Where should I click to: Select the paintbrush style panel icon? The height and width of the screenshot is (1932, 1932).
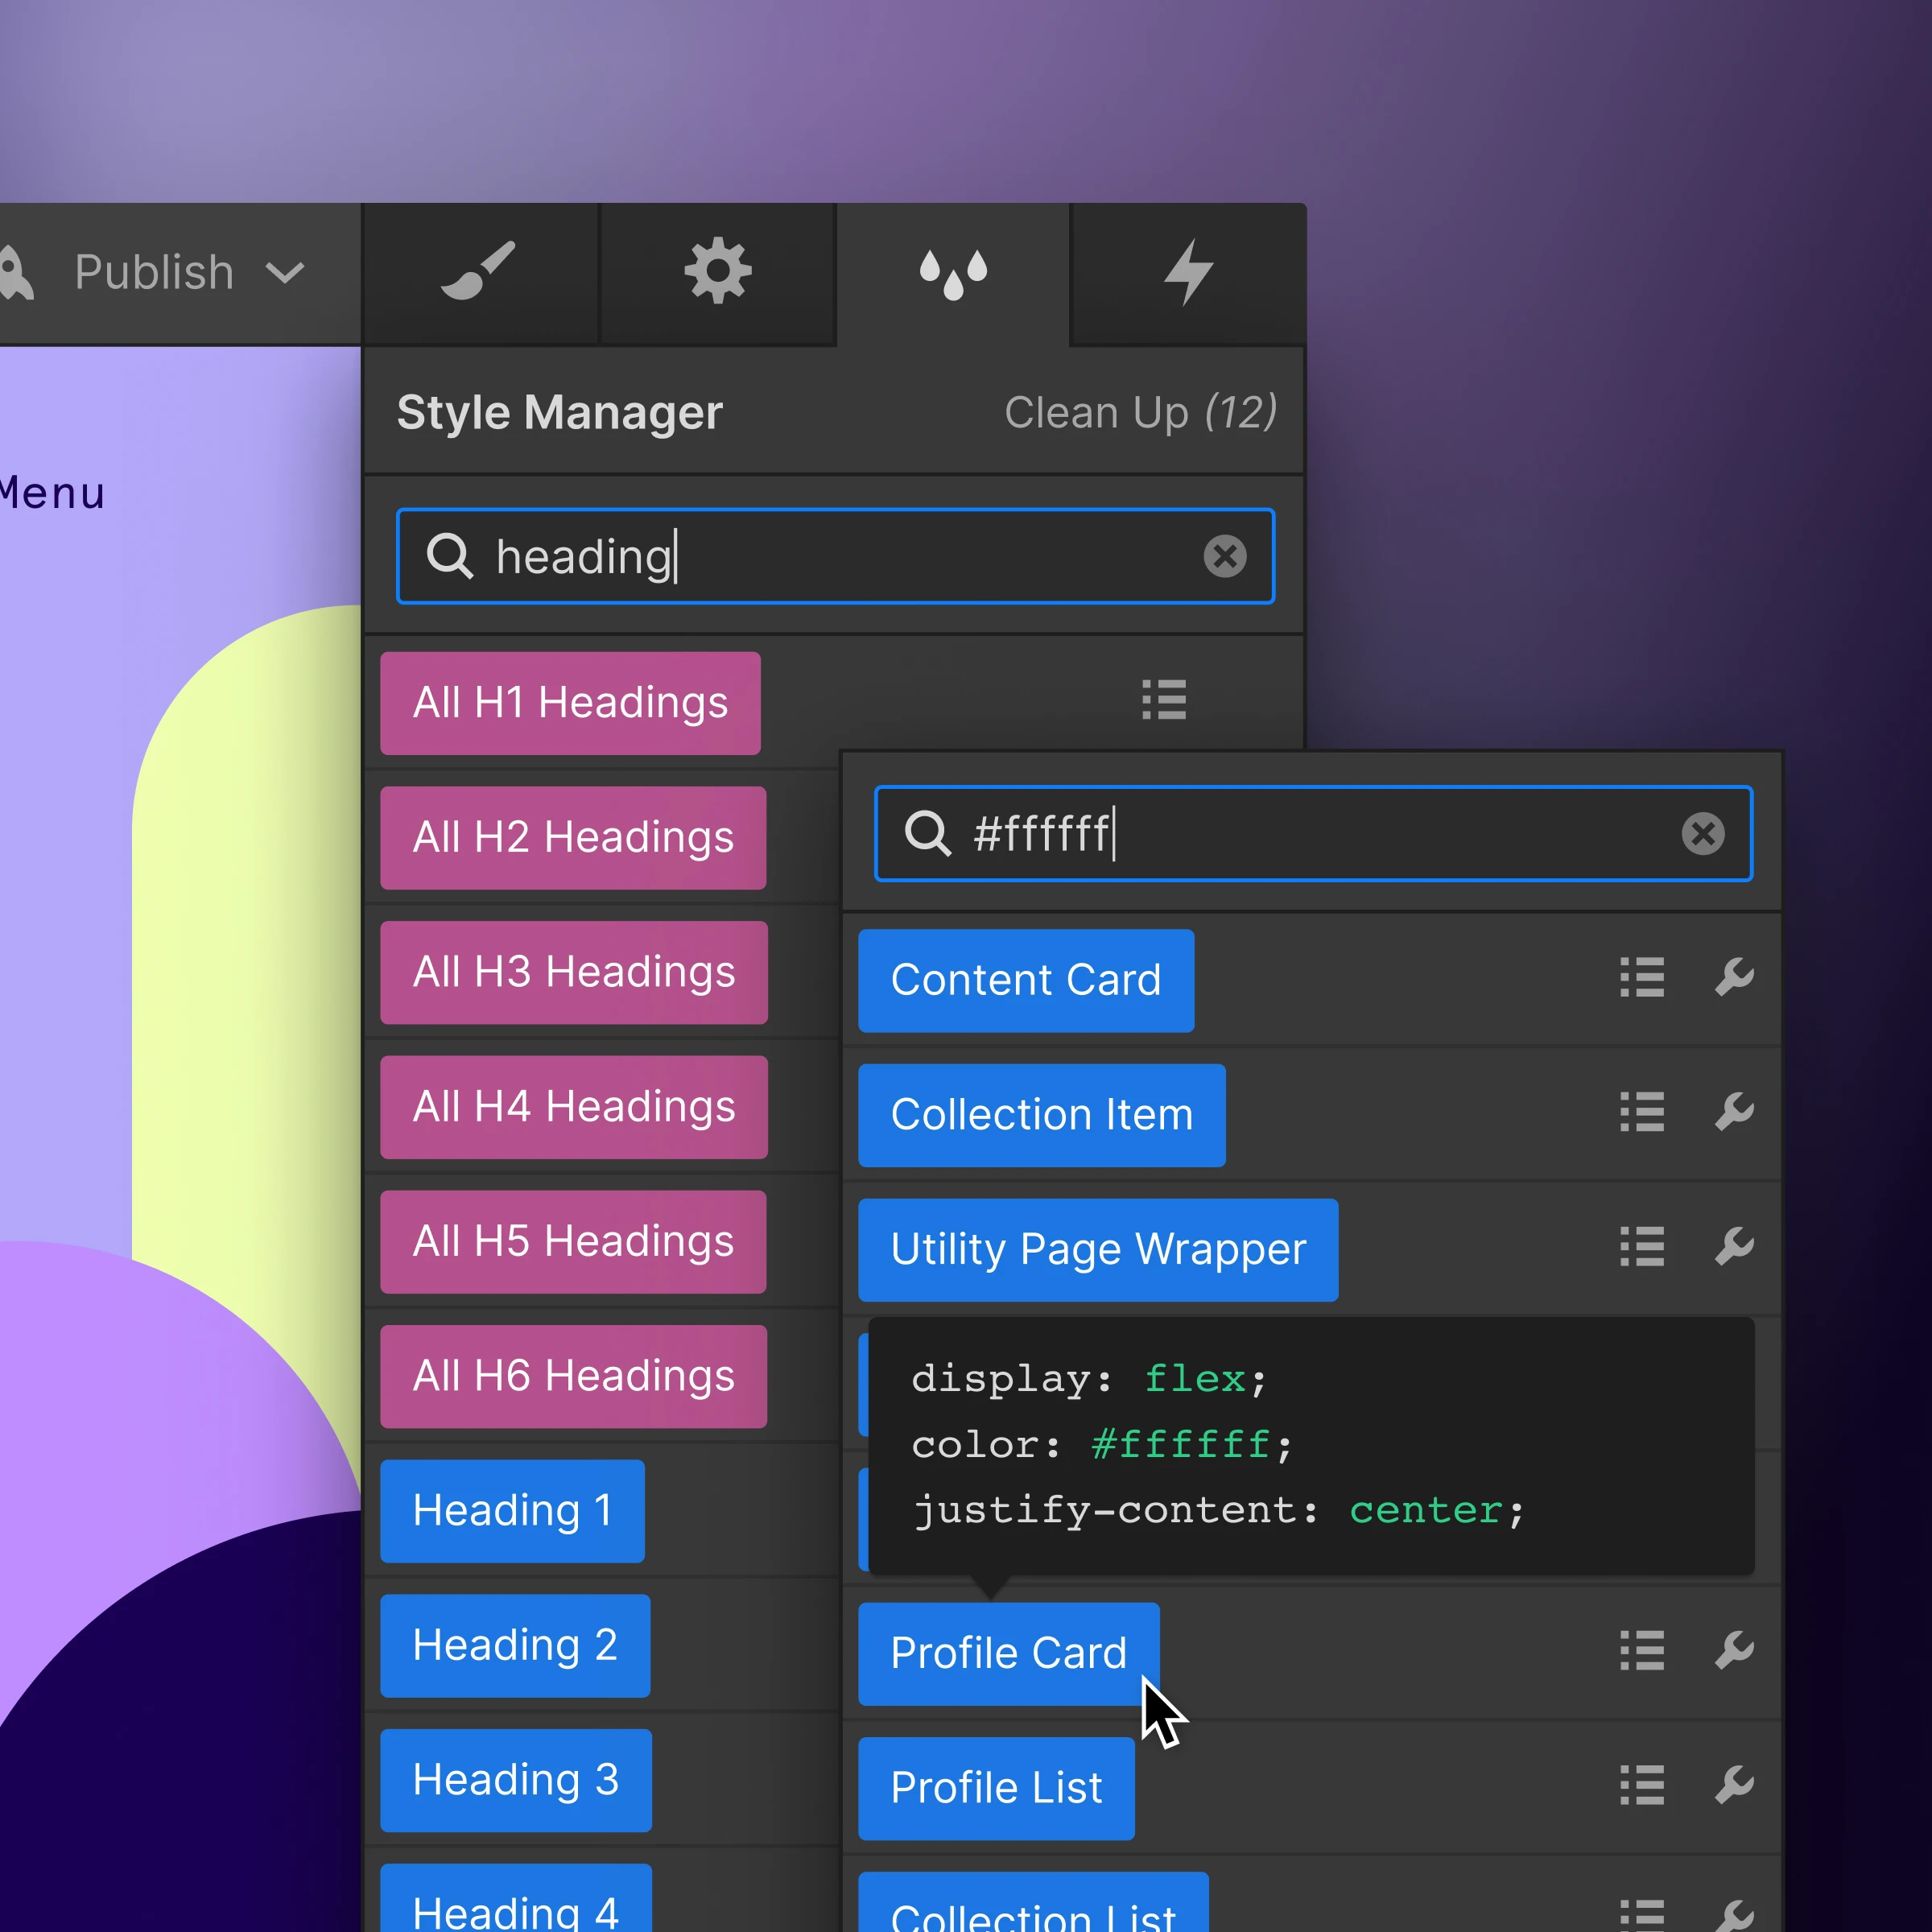point(479,271)
